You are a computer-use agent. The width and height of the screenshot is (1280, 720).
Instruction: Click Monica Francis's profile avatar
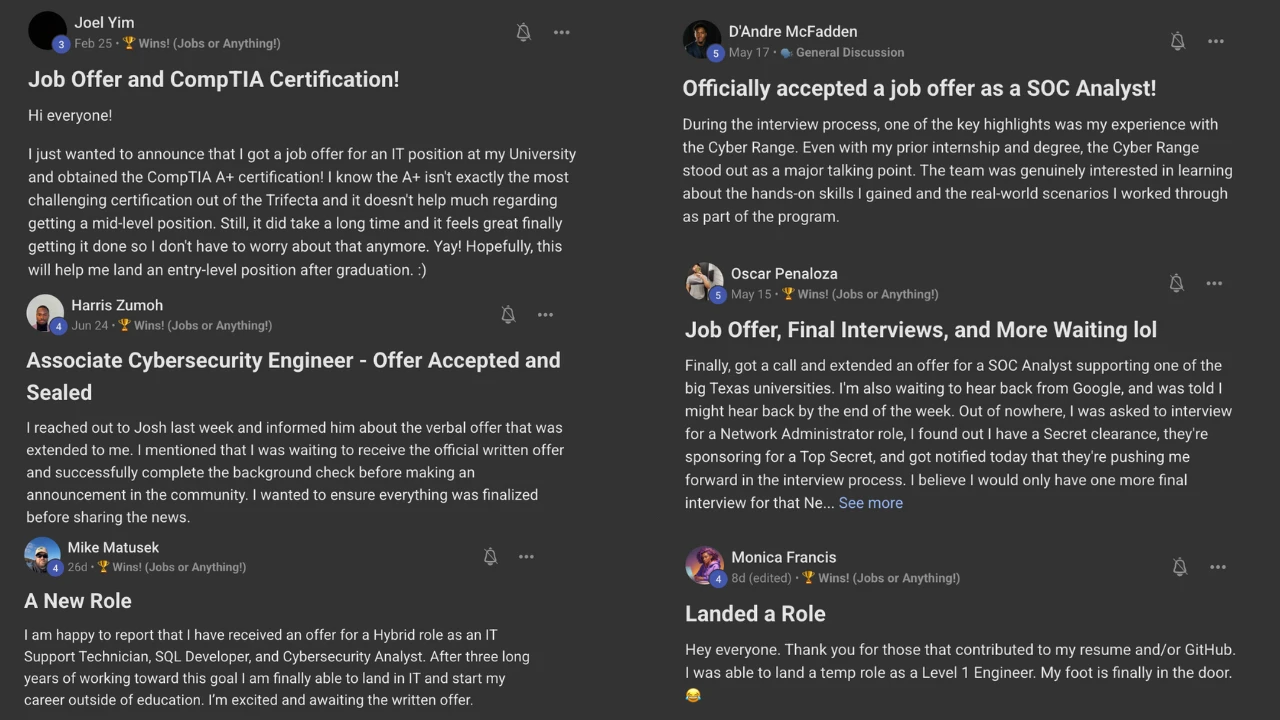[704, 566]
